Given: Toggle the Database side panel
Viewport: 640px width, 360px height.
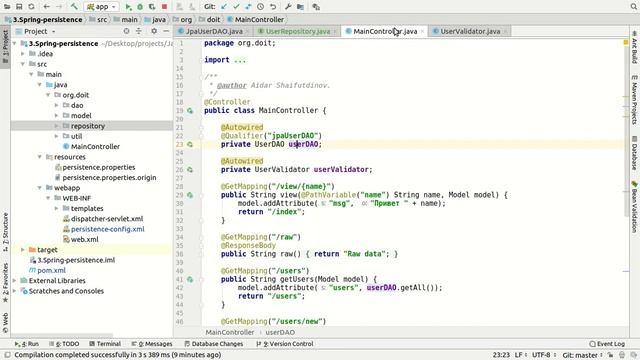Looking at the screenshot, I should pos(634,153).
